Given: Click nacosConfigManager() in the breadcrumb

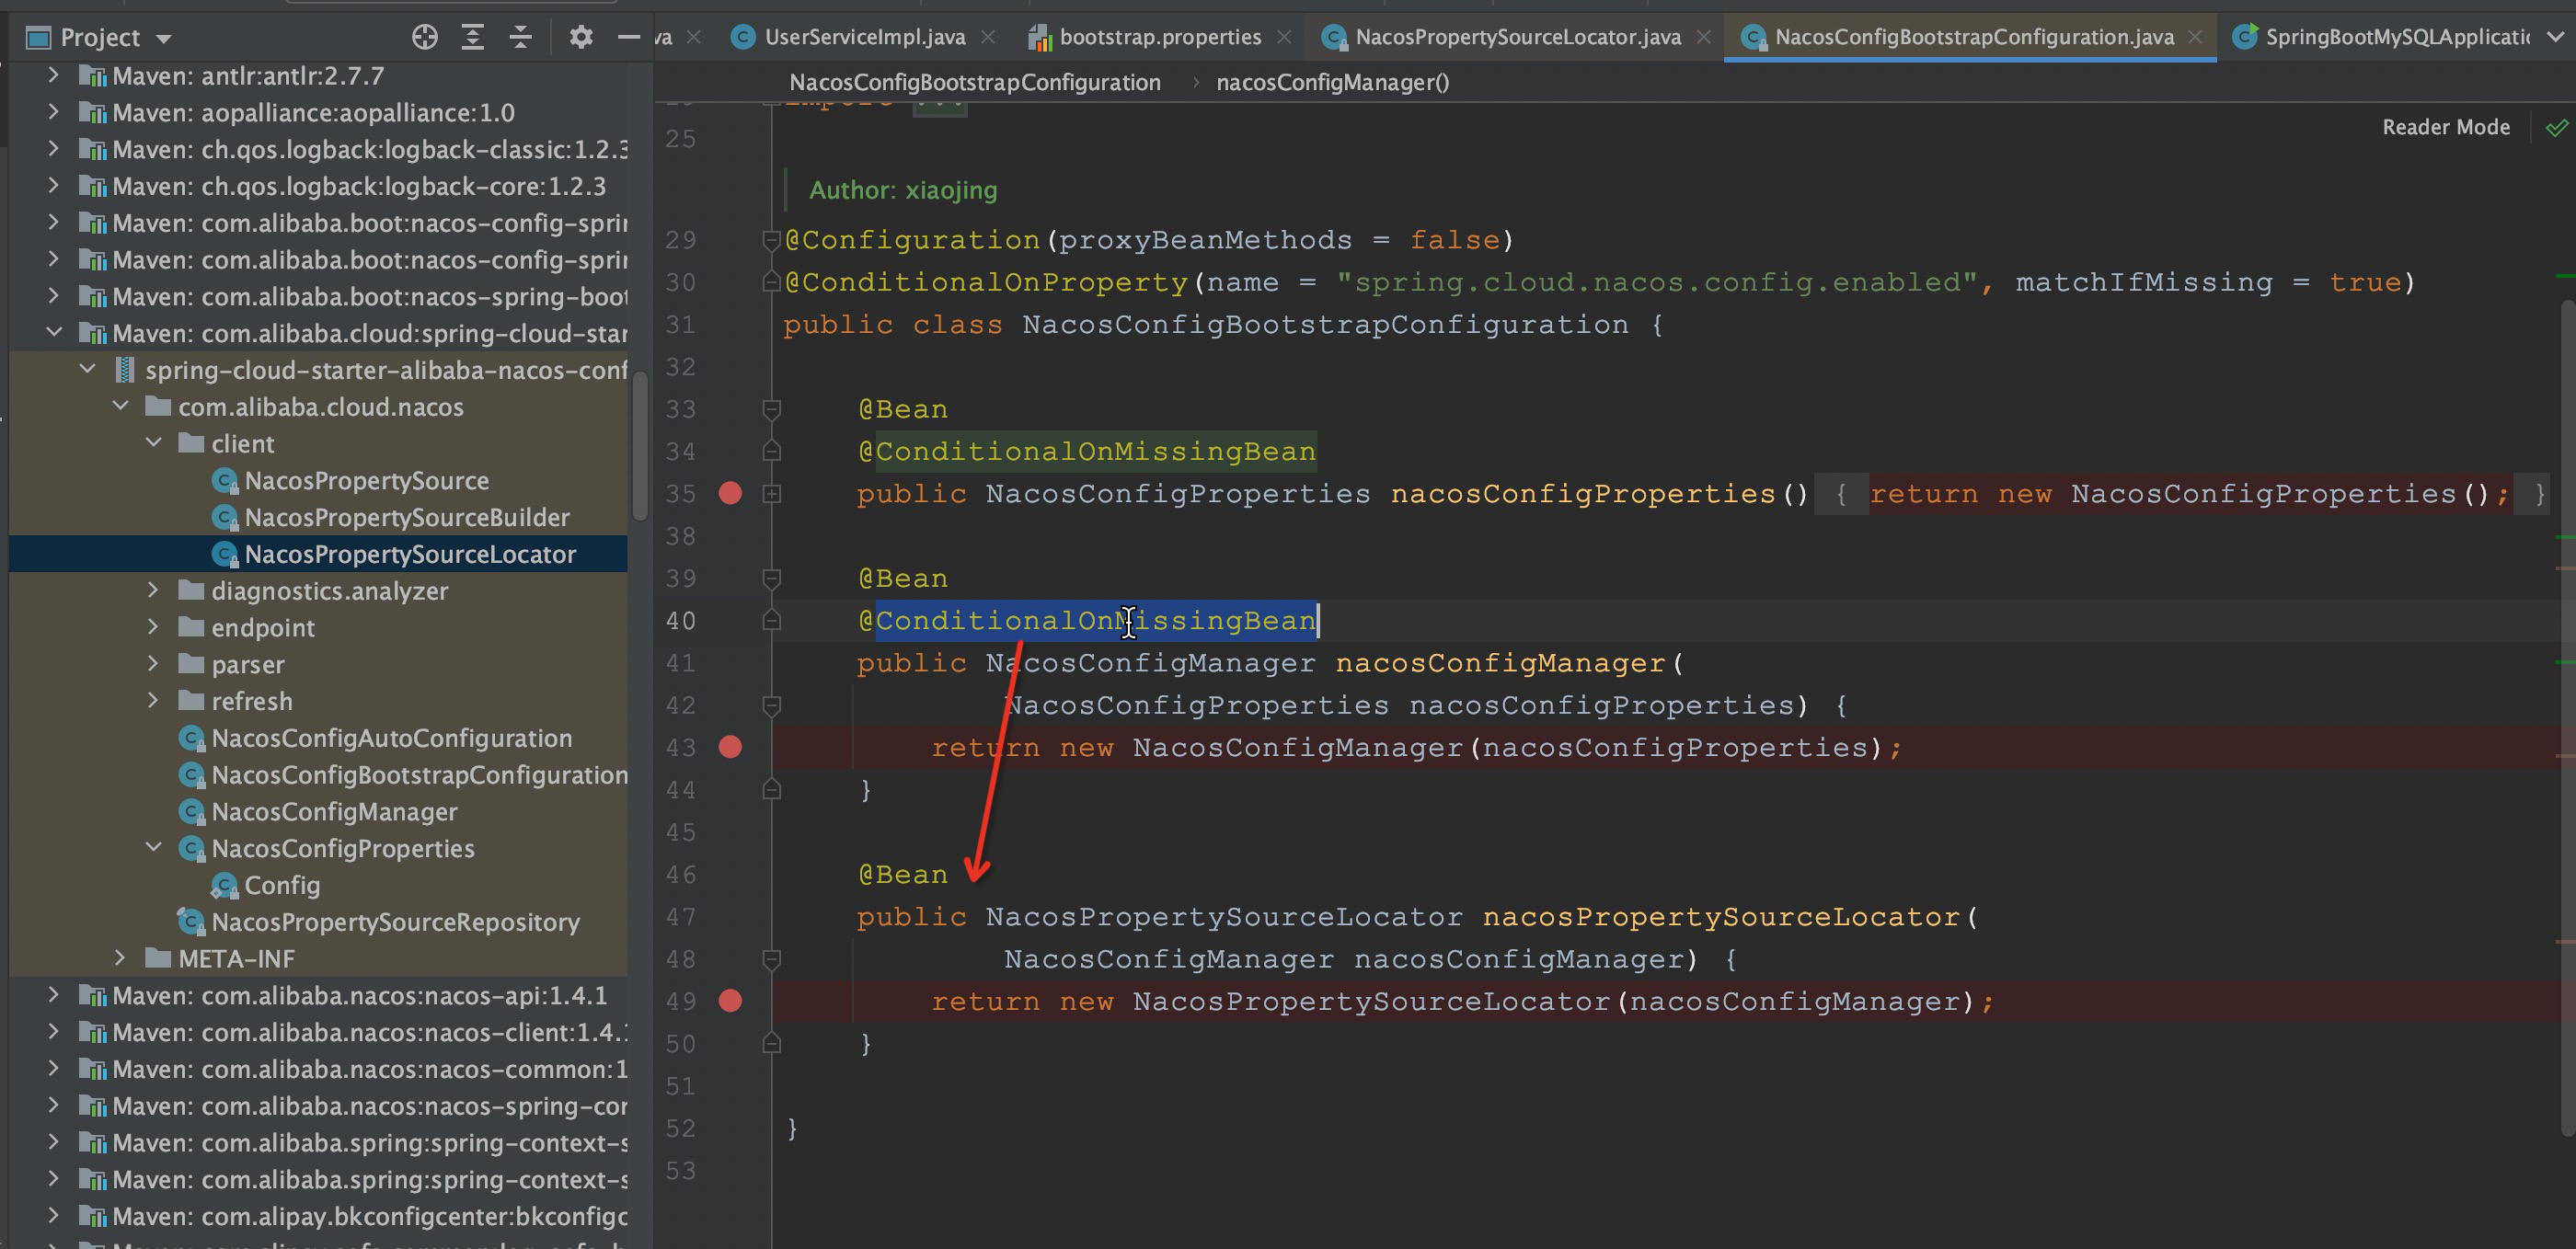Looking at the screenshot, I should (x=1331, y=83).
